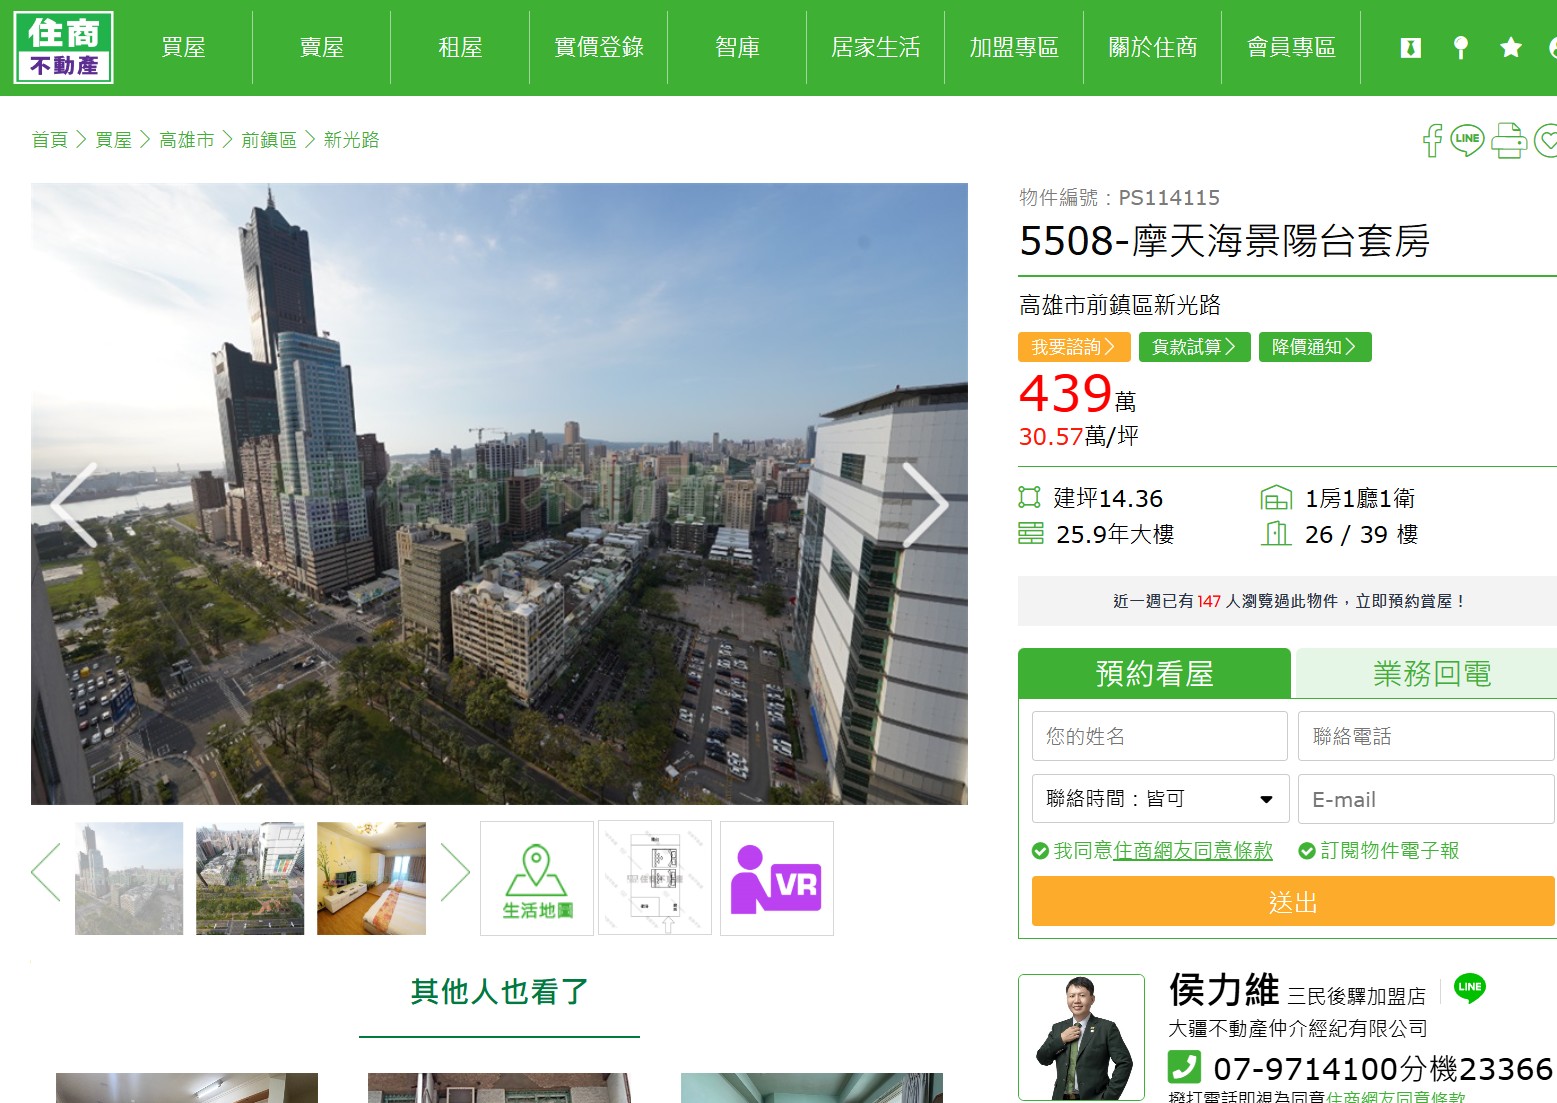
Task: Select the floor plan thumbnail
Action: click(x=655, y=878)
